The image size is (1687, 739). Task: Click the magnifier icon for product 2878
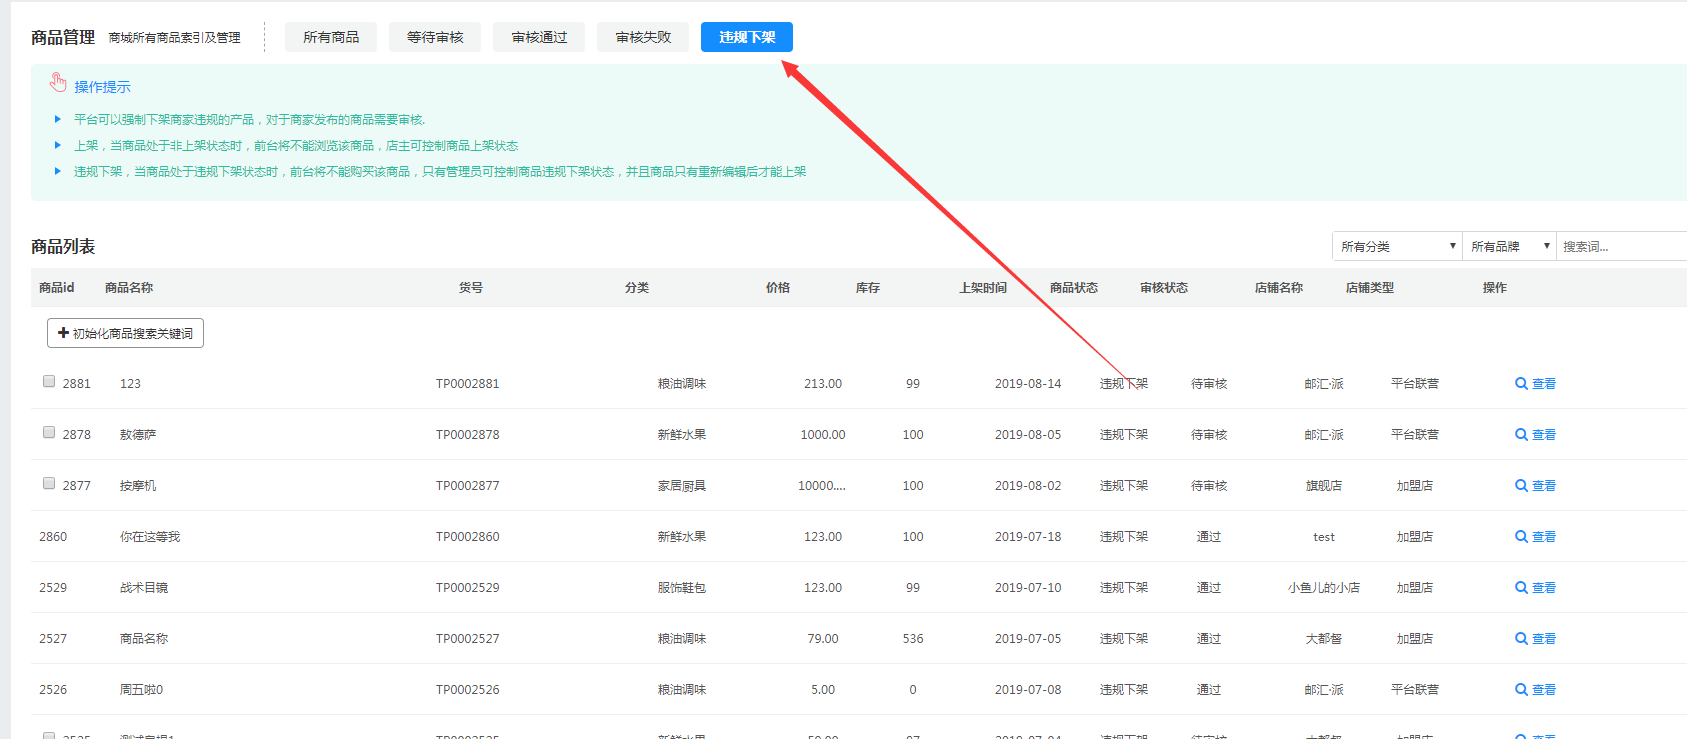pyautogui.click(x=1521, y=435)
